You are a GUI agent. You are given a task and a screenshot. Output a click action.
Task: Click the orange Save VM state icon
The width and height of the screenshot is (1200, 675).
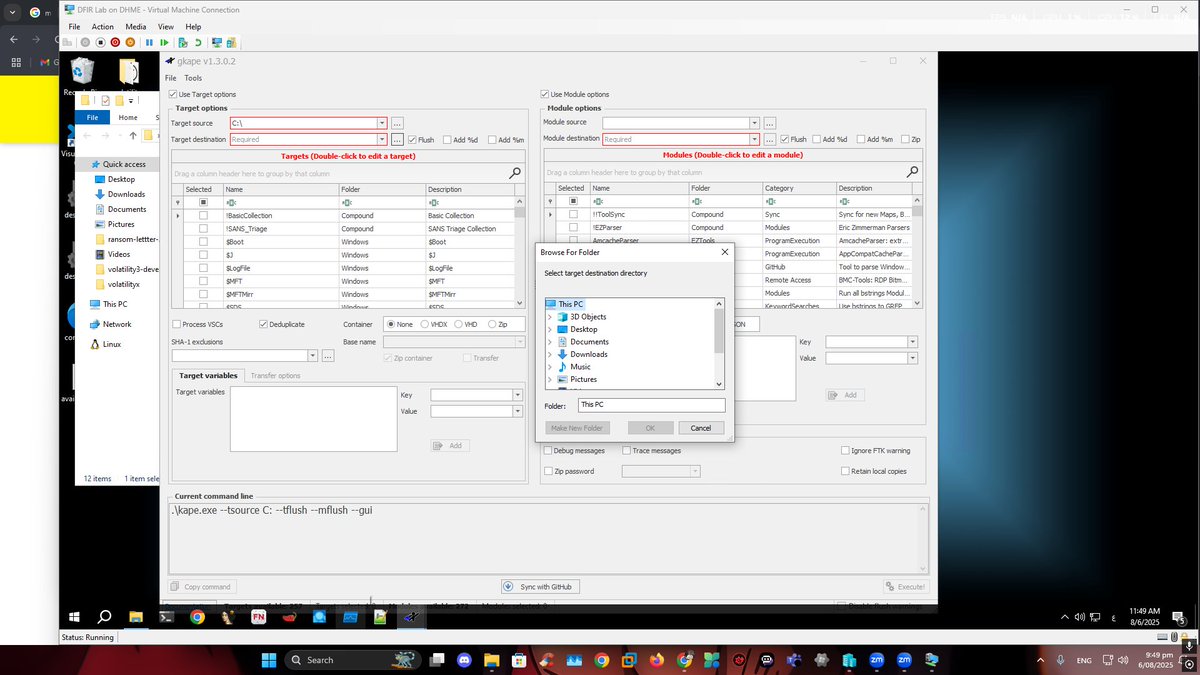[x=130, y=42]
